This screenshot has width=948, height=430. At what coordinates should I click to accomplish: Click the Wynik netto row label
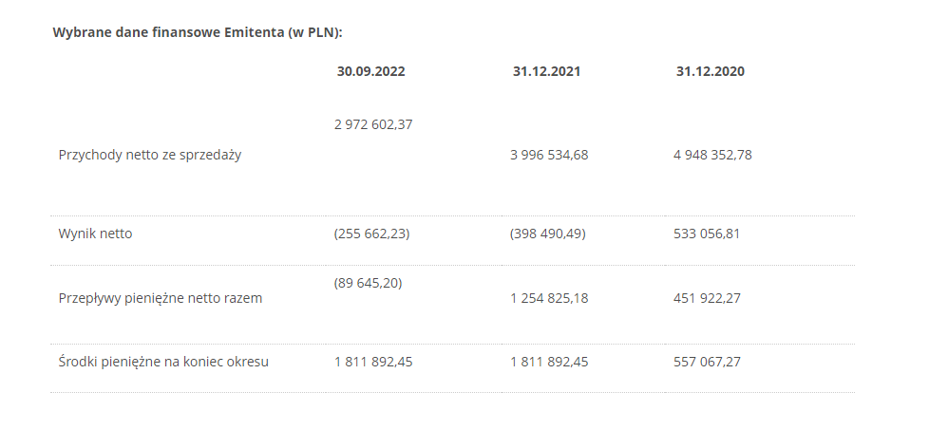pyautogui.click(x=95, y=233)
